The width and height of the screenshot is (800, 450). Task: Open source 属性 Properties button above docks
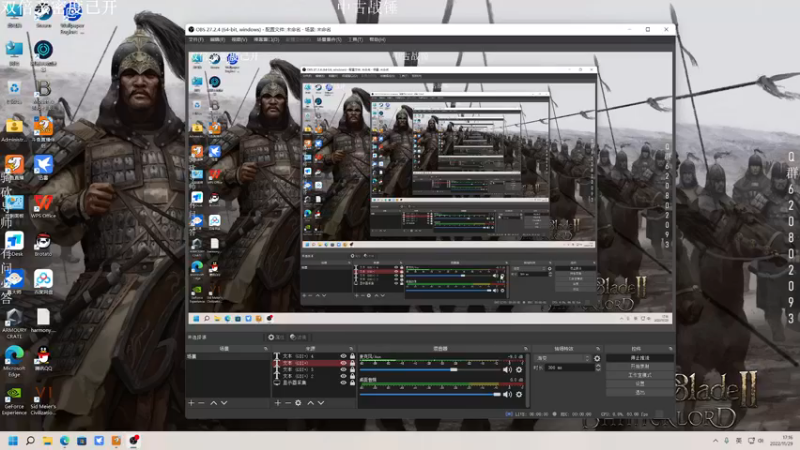(277, 337)
